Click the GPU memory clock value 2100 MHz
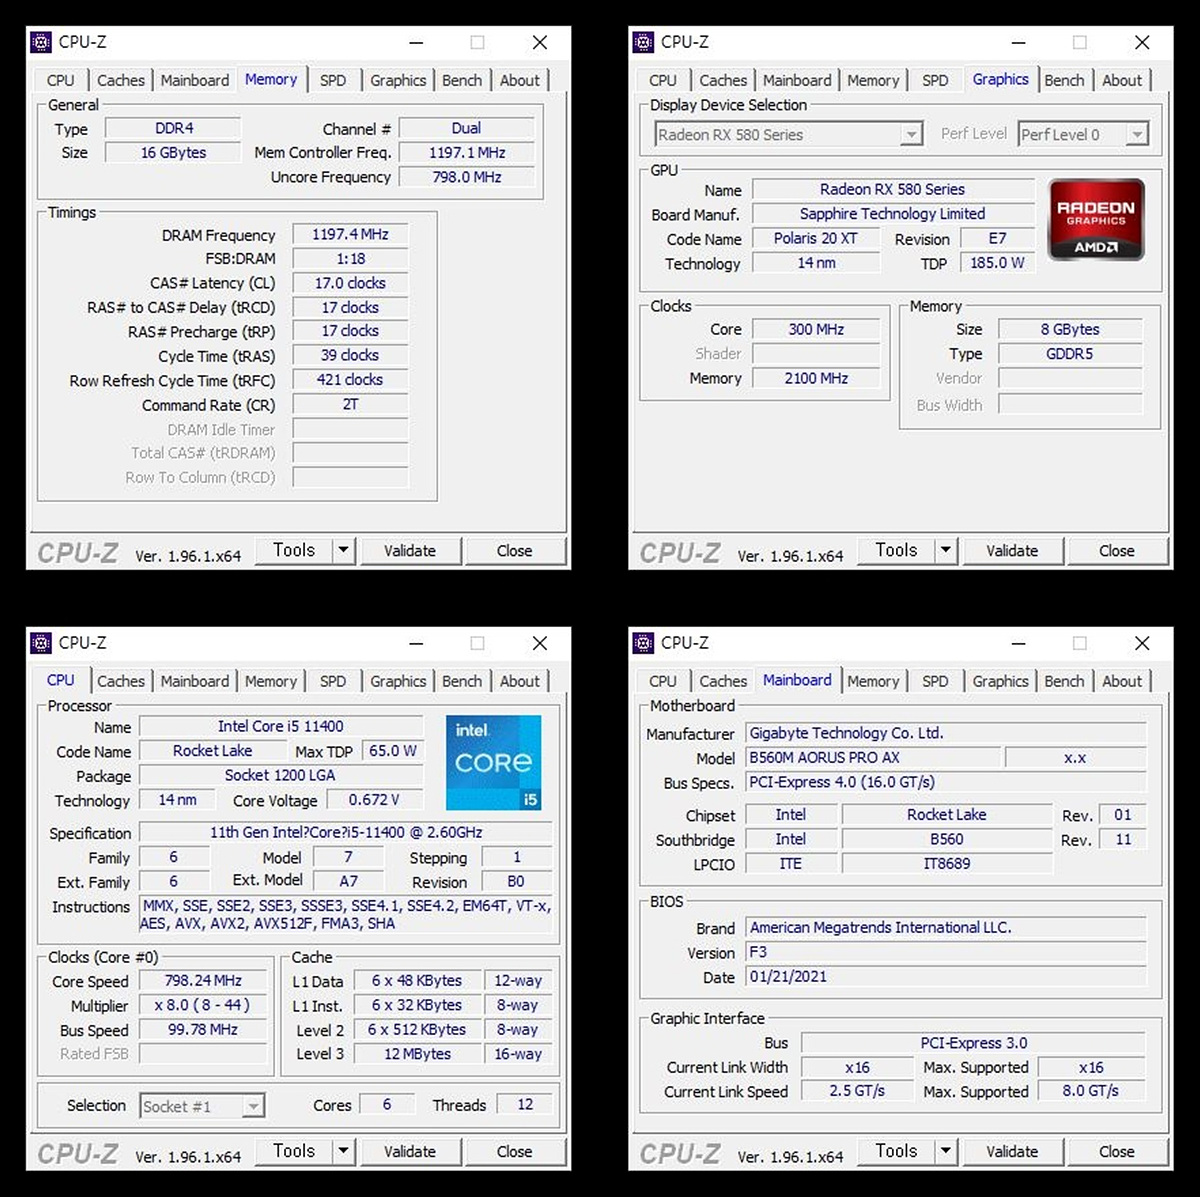The image size is (1200, 1197). [816, 379]
